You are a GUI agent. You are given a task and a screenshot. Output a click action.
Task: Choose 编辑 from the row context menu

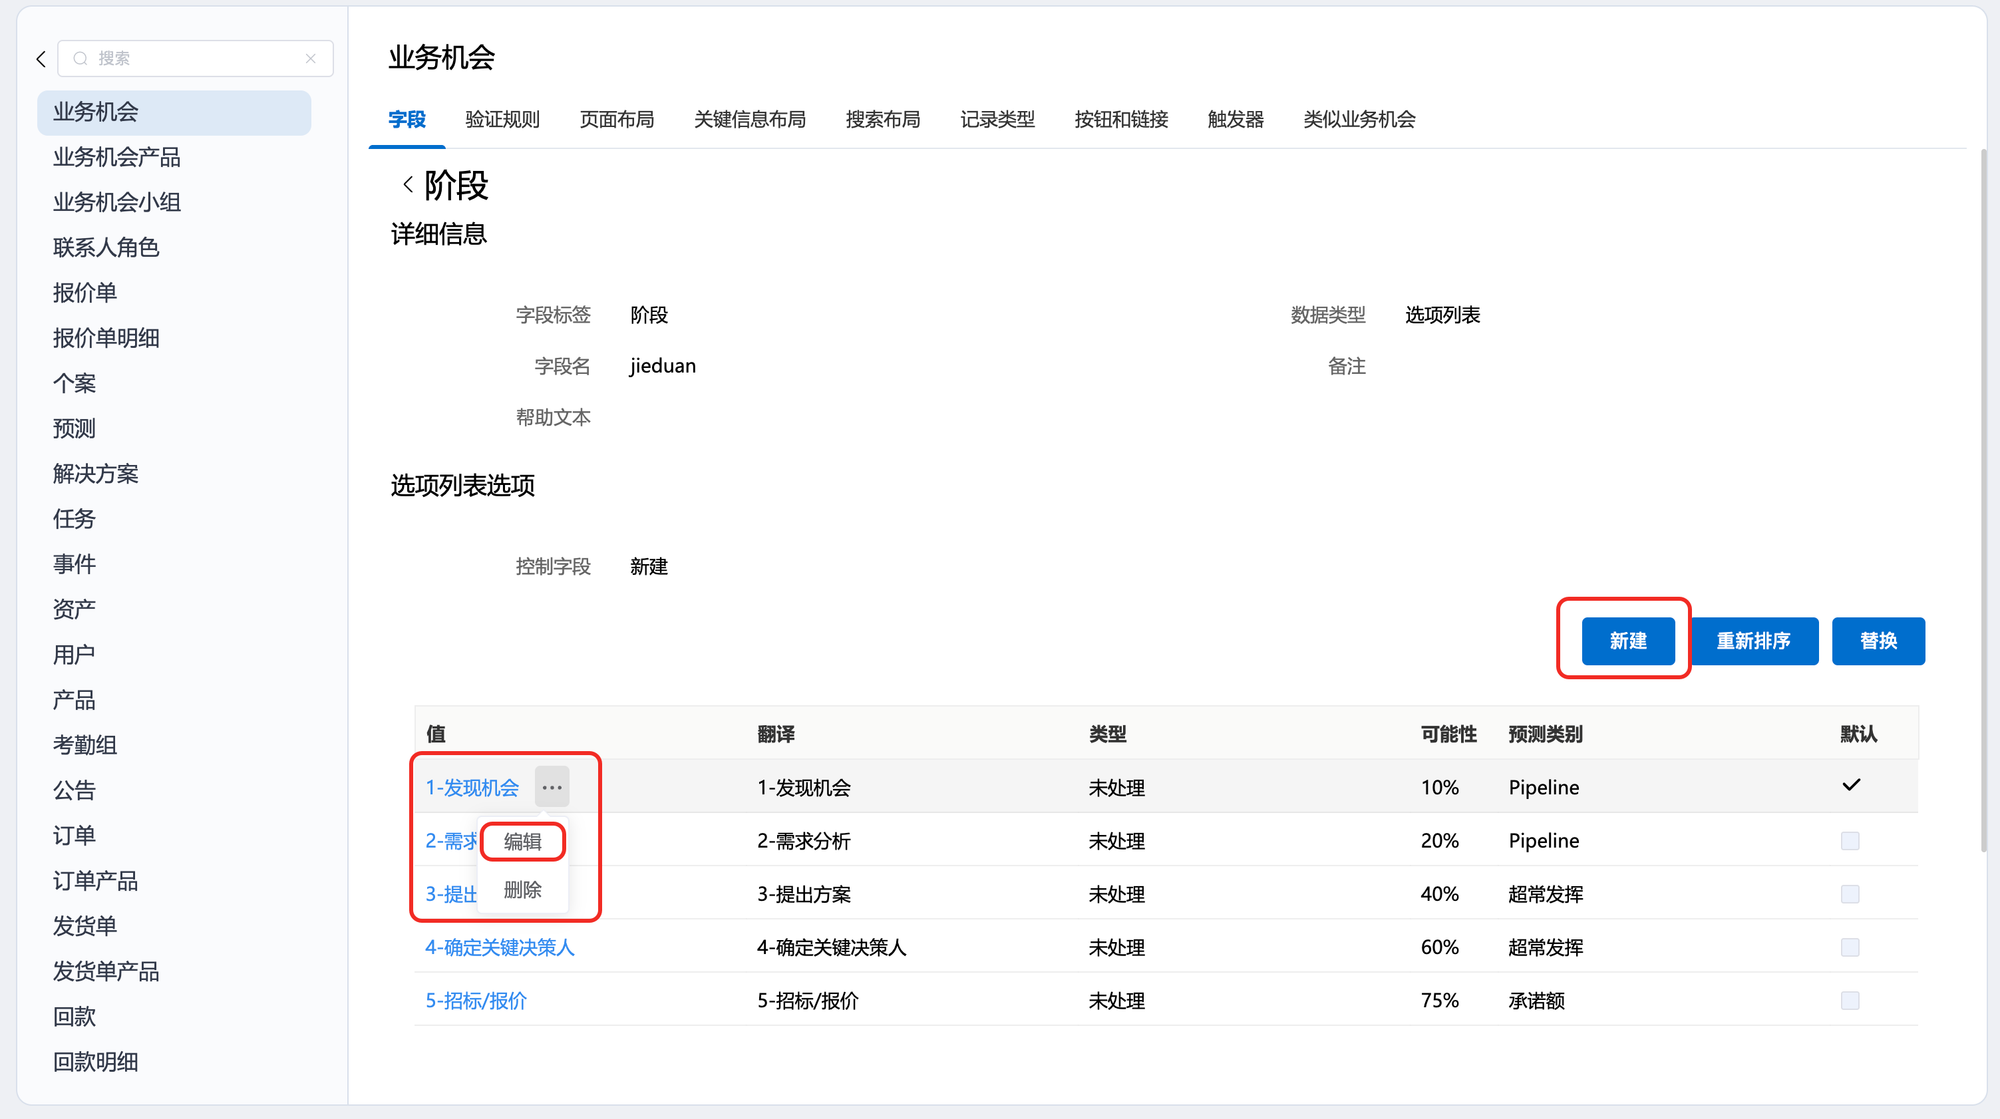point(522,842)
